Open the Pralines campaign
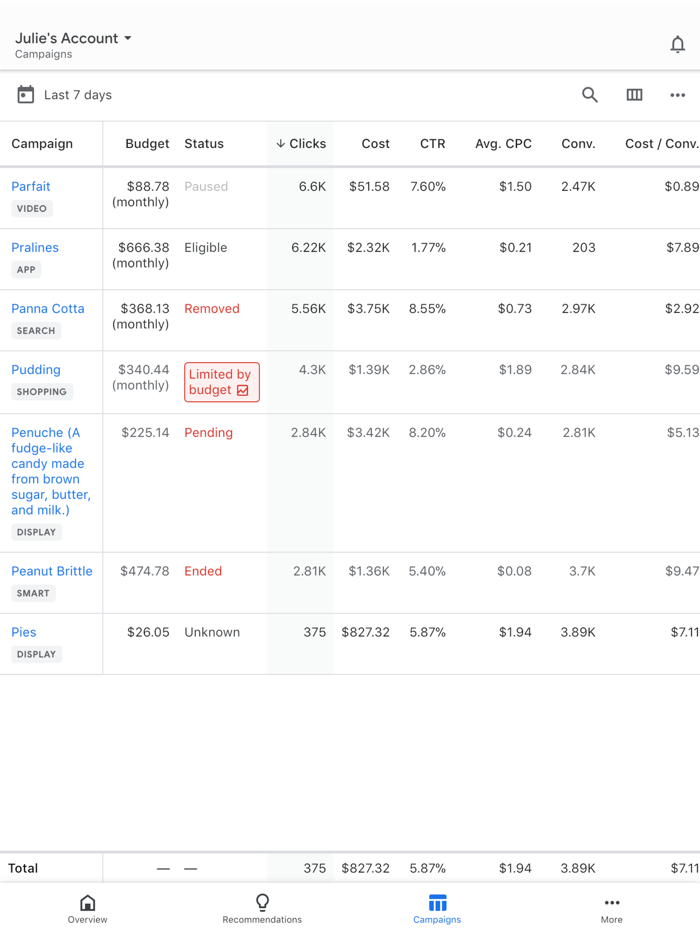Viewport: 700px width, 934px height. coord(33,247)
